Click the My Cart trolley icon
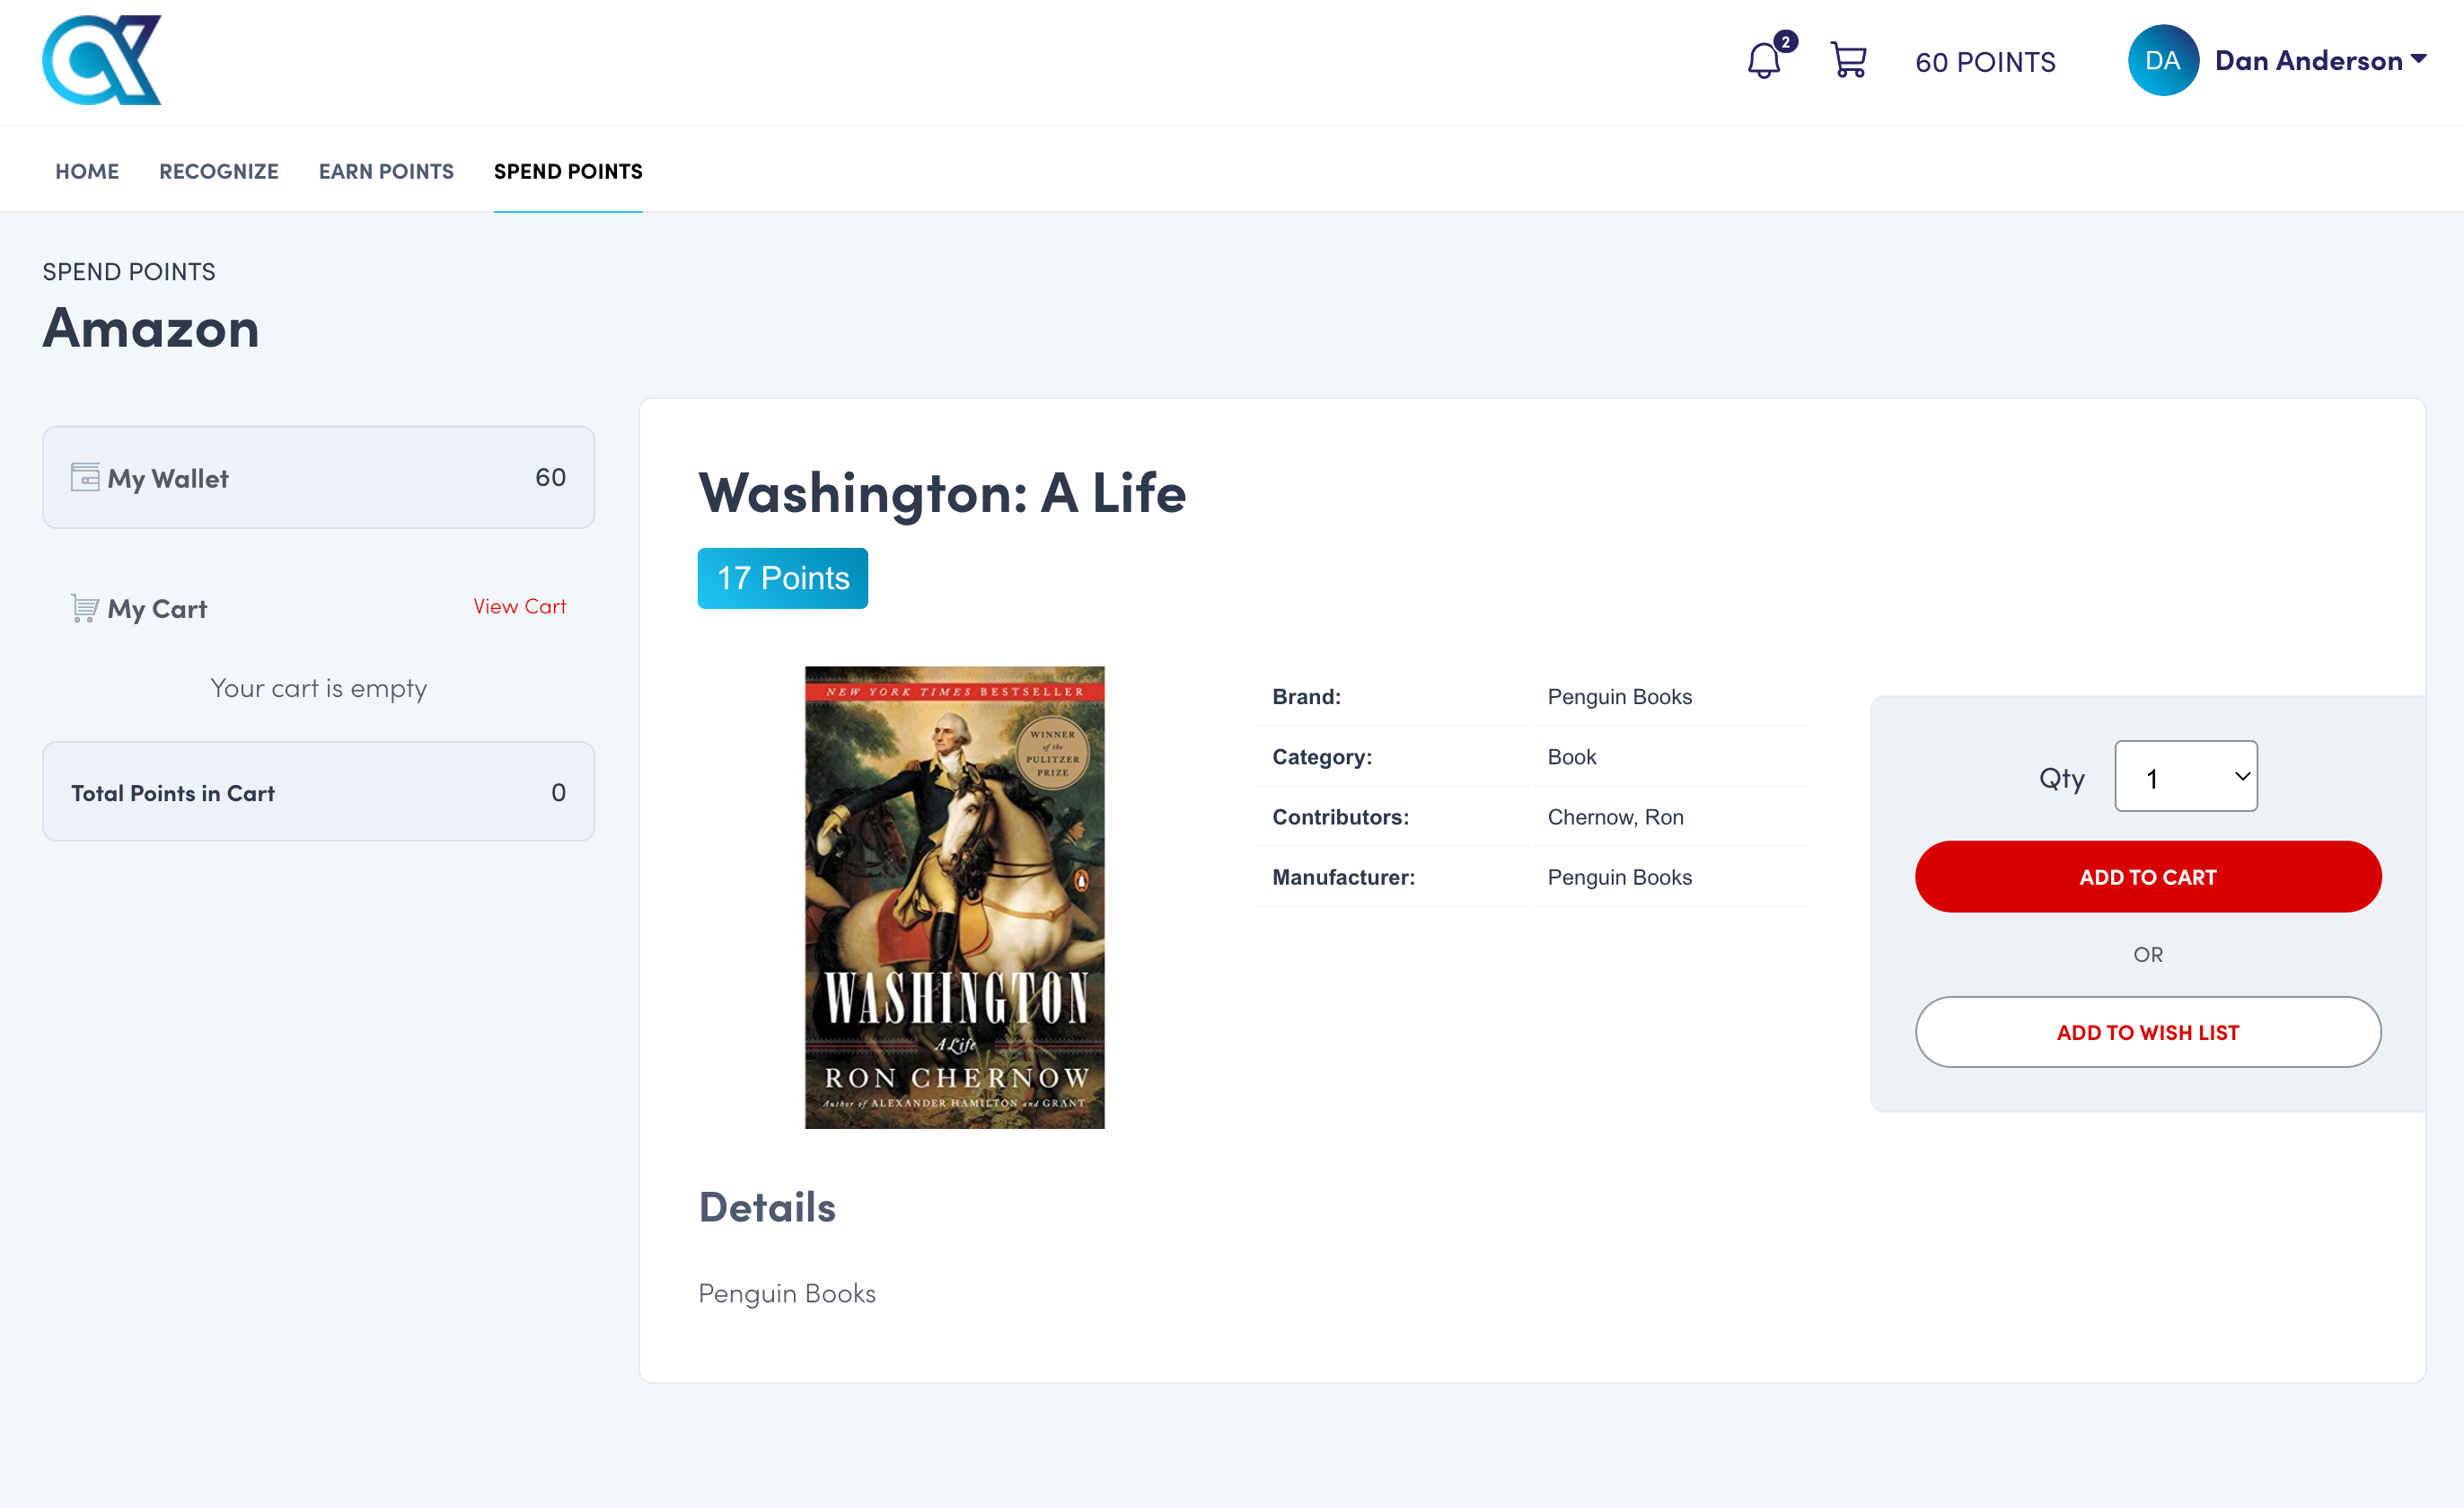2464x1508 pixels. [85, 608]
